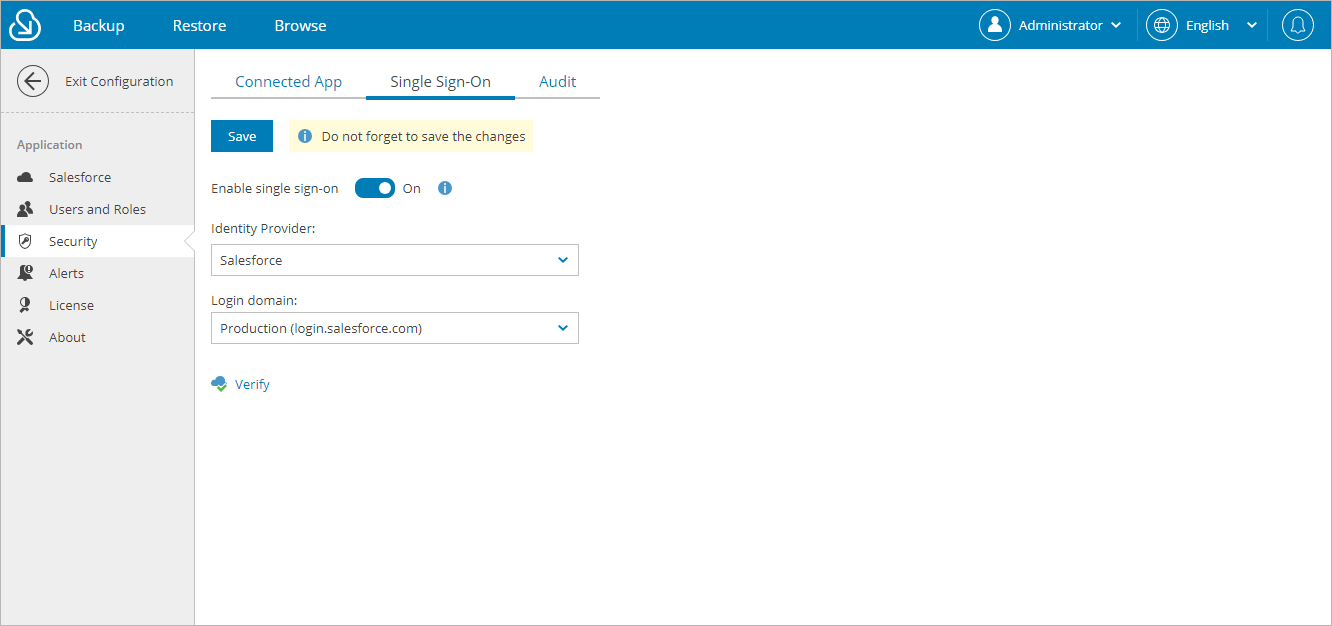Switch to the Single Sign-On tab
The image size is (1332, 626).
440,82
